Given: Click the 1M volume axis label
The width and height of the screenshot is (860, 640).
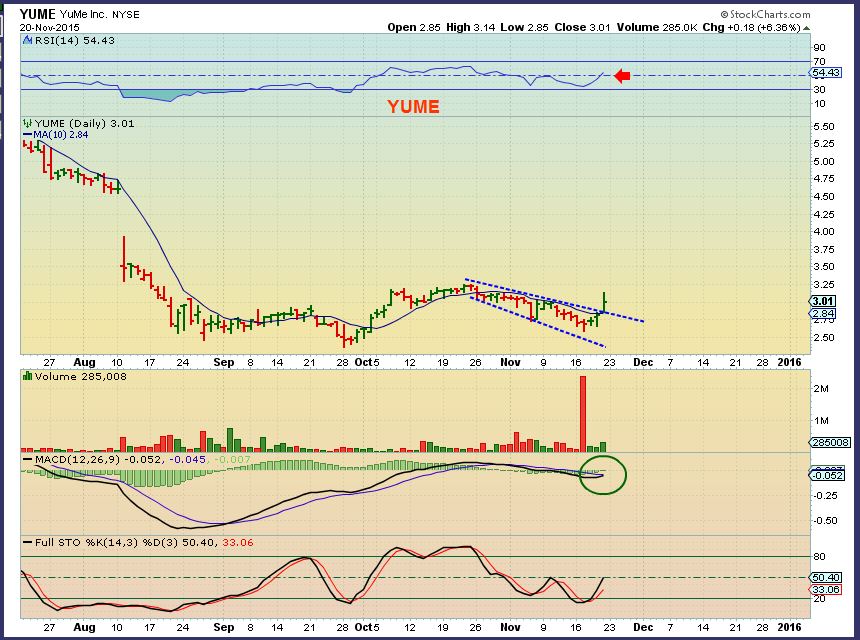Looking at the screenshot, I should pos(821,421).
